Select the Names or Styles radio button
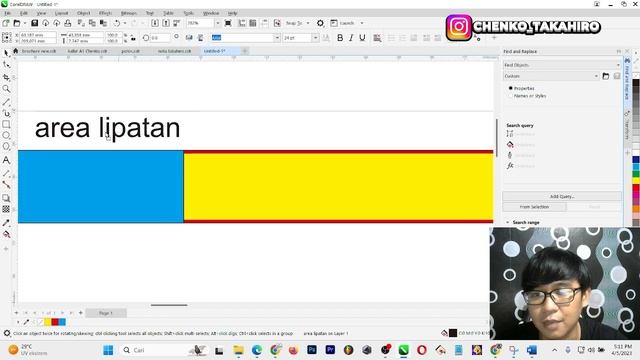Screen dimensions: 640x360 pyautogui.click(x=510, y=96)
